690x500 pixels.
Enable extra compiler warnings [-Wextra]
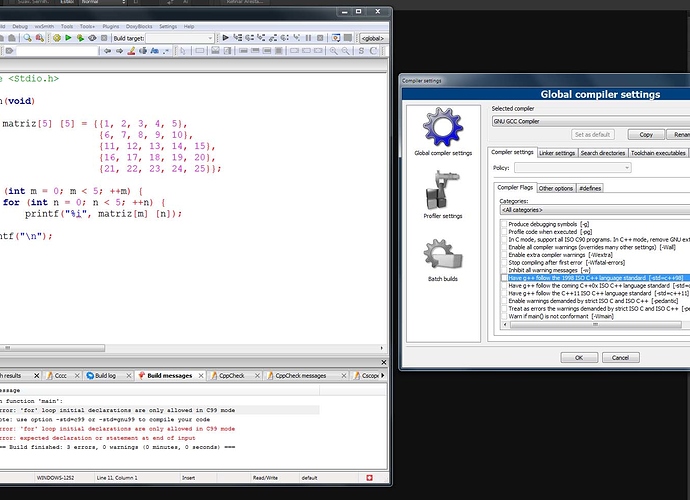pos(504,255)
